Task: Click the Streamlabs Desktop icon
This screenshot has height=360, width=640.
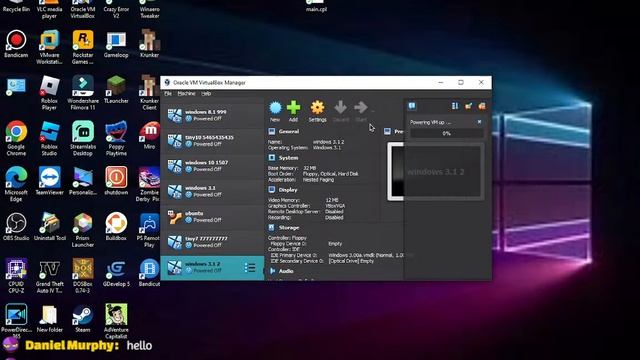Action: tap(83, 139)
